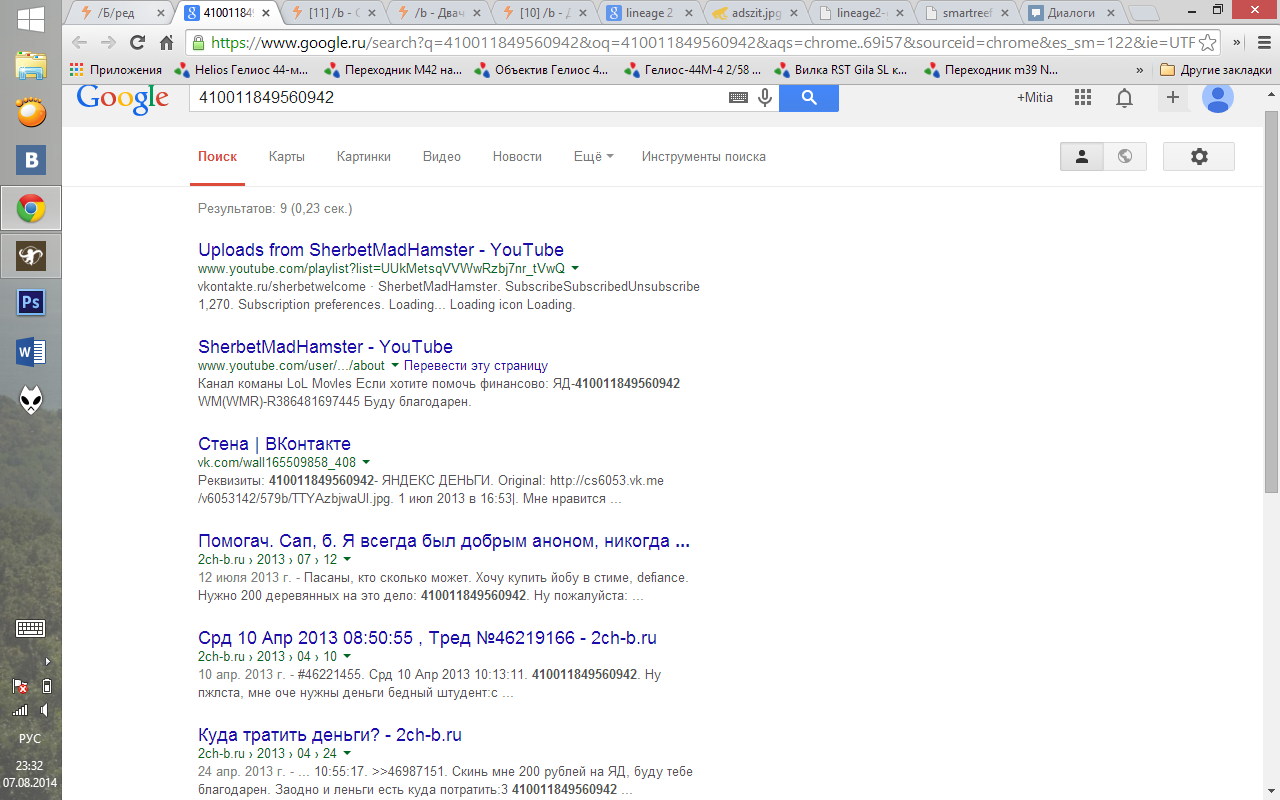Show more bookmarks via the bookmarks bar chevron
Screen dimensions: 1280x800
click(1141, 70)
